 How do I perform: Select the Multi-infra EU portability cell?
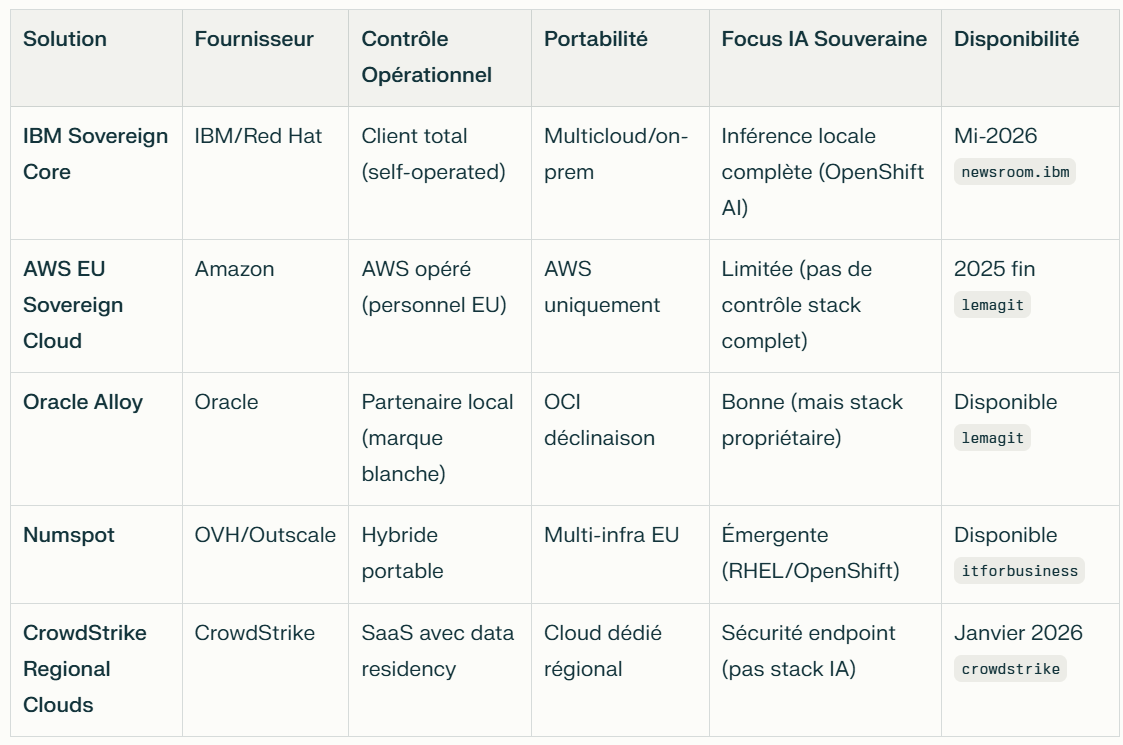(611, 535)
